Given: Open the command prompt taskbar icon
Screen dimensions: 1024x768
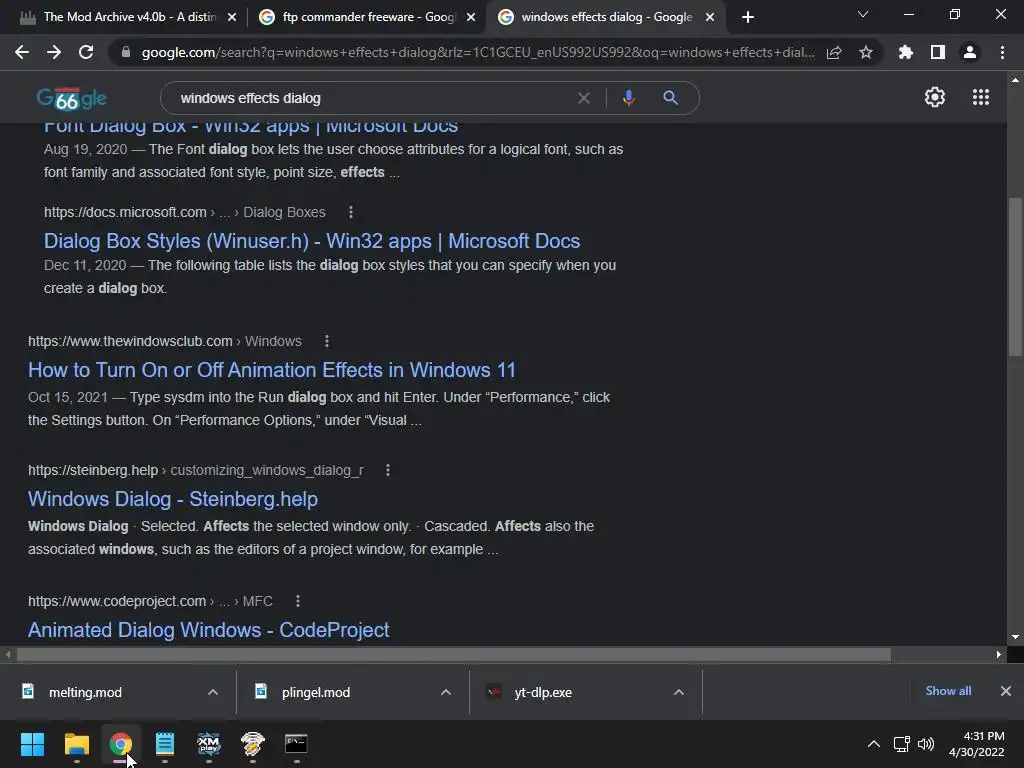Looking at the screenshot, I should point(296,744).
